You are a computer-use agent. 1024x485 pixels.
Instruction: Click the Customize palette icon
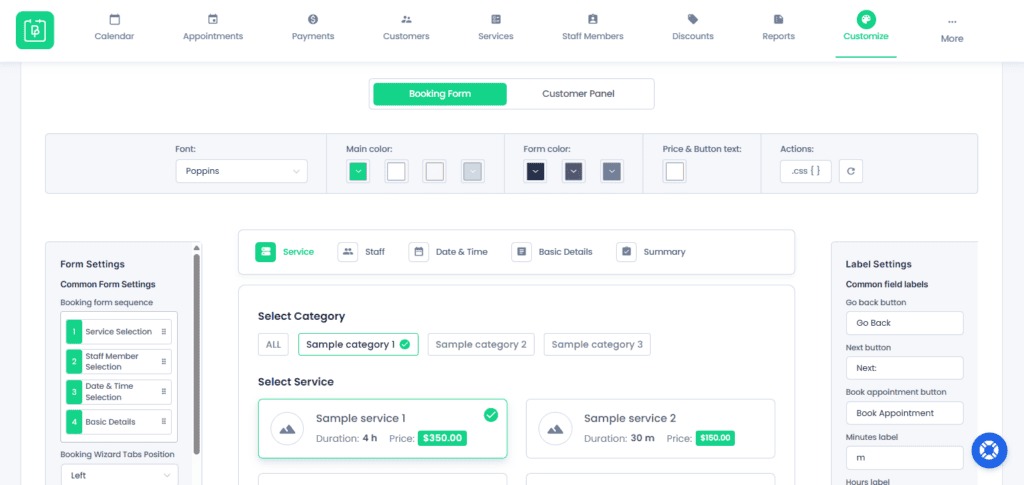tap(866, 19)
